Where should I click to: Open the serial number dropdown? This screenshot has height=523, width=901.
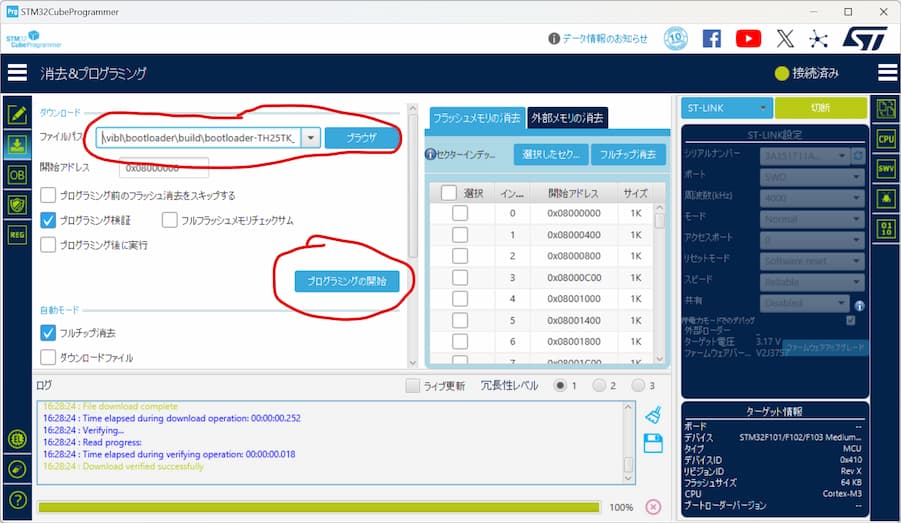[x=805, y=156]
